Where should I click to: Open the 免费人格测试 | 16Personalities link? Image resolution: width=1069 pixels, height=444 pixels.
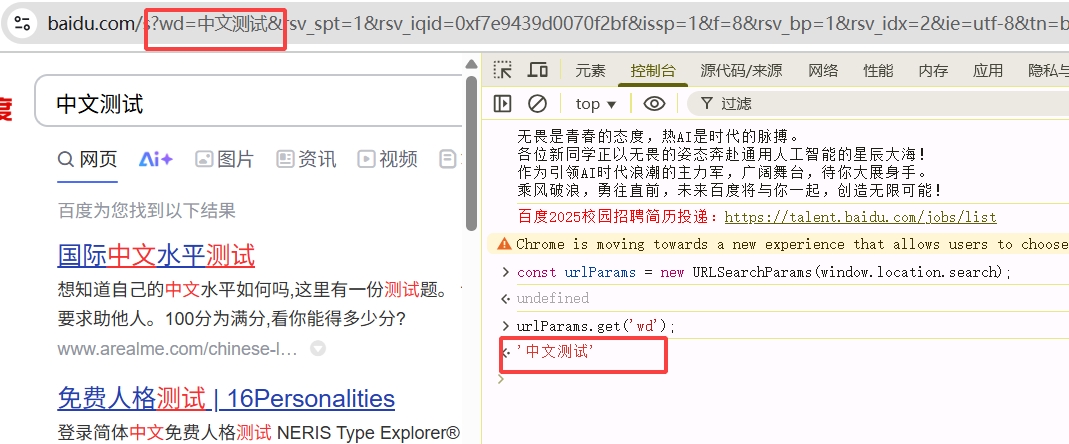[226, 398]
